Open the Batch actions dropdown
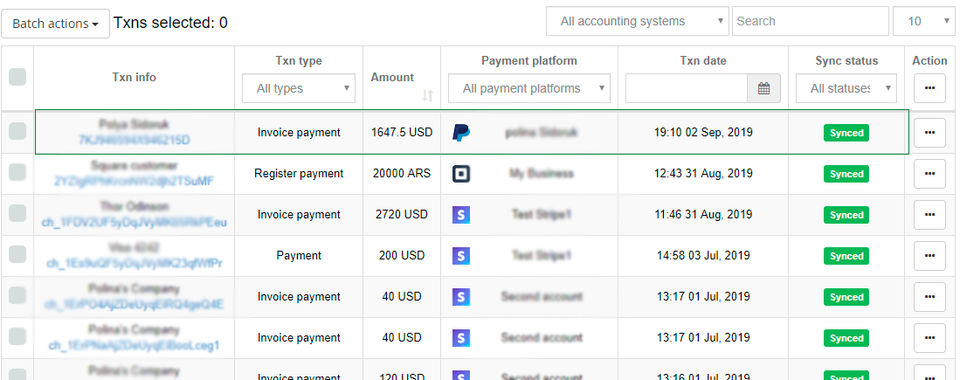The width and height of the screenshot is (960, 380). 55,24
